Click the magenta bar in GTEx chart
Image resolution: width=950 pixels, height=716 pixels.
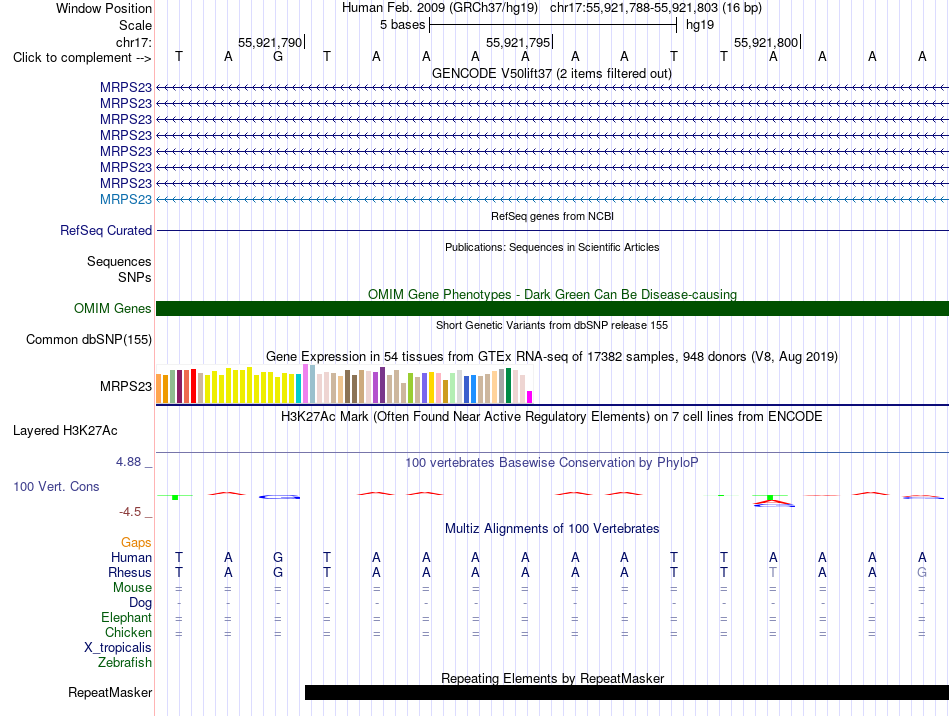pyautogui.click(x=530, y=397)
